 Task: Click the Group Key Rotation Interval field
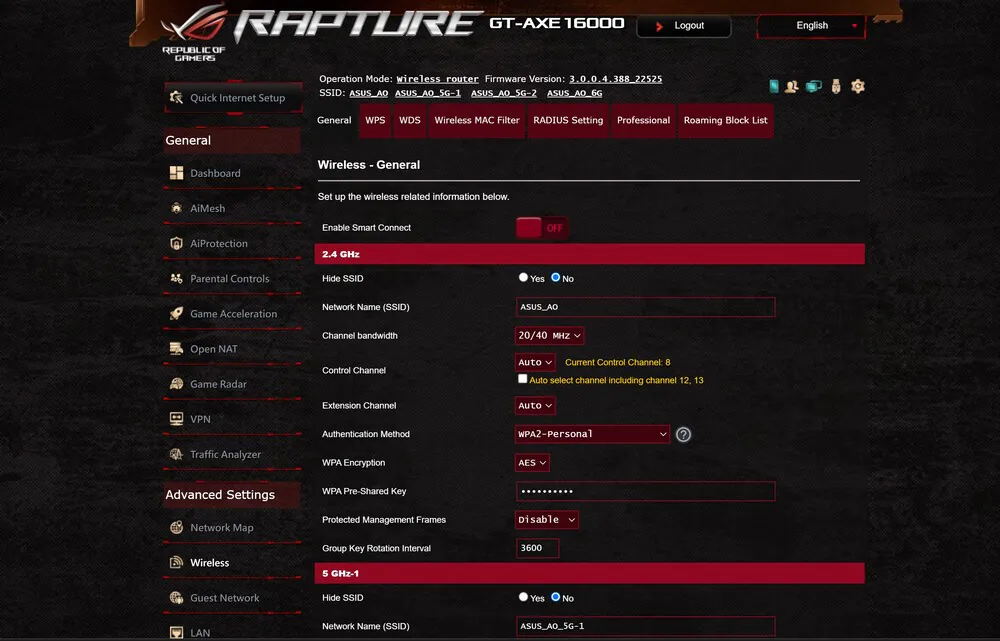(x=538, y=548)
